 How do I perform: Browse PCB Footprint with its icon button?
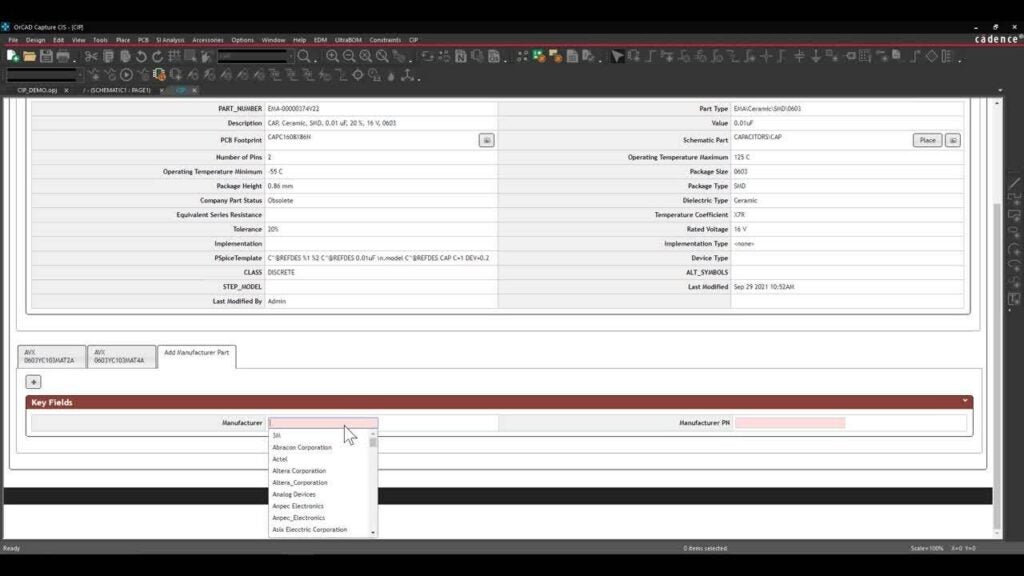tap(487, 140)
